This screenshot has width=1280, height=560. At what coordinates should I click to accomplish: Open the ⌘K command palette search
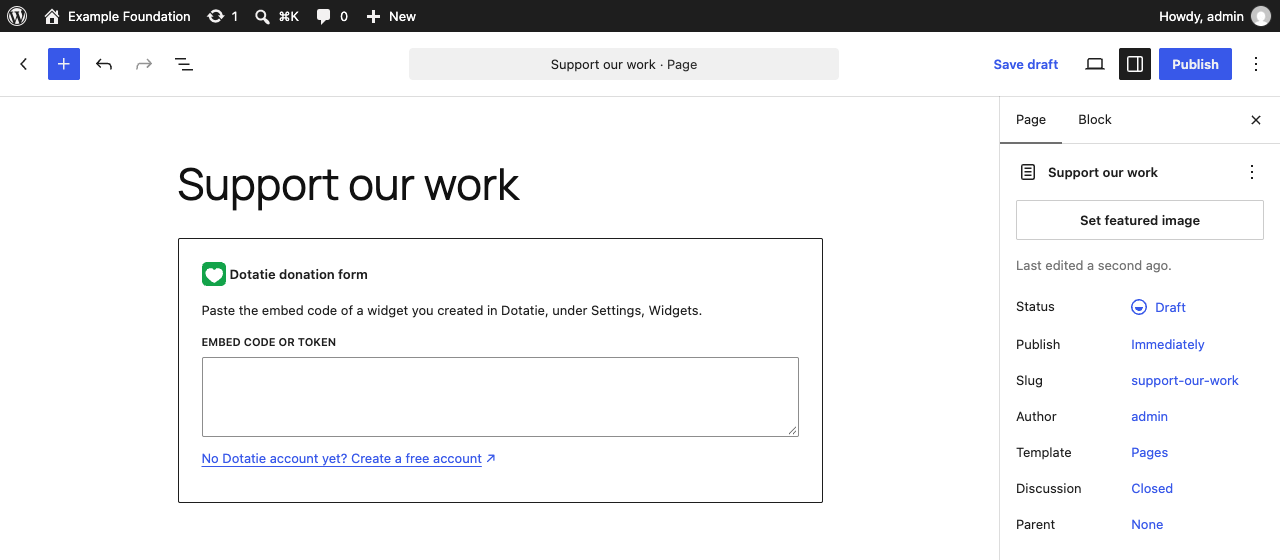click(277, 16)
